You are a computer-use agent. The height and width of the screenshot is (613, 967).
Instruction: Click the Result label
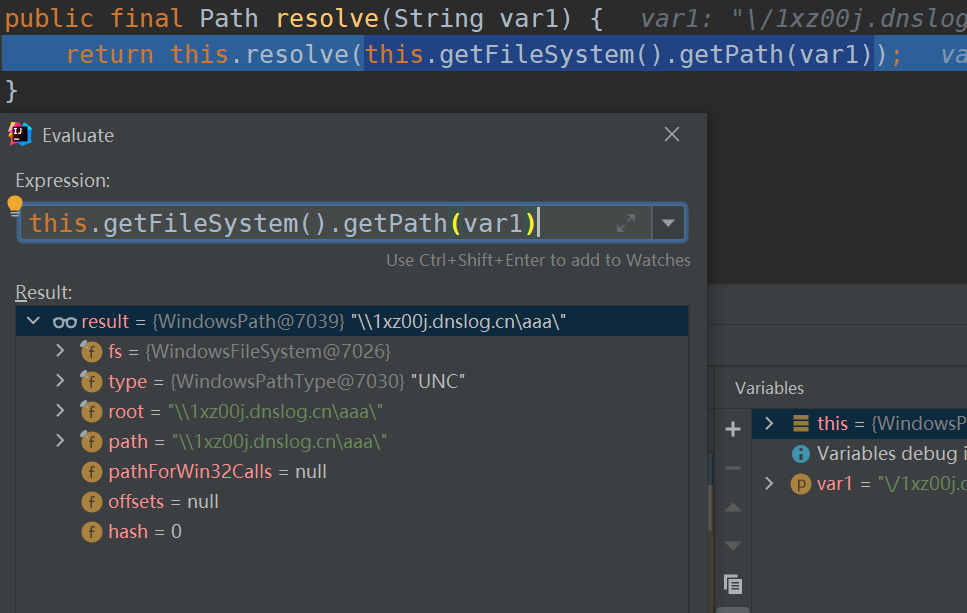pyautogui.click(x=43, y=292)
